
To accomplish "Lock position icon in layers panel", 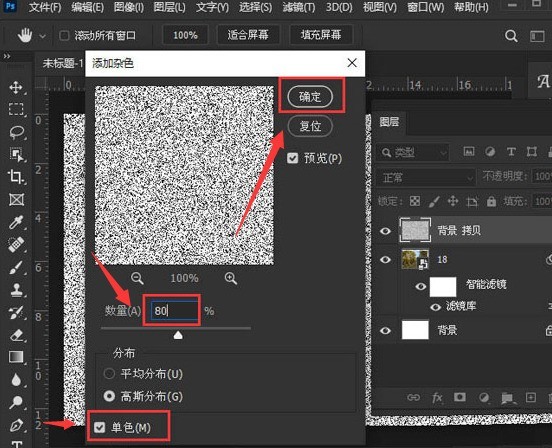I will click(453, 201).
